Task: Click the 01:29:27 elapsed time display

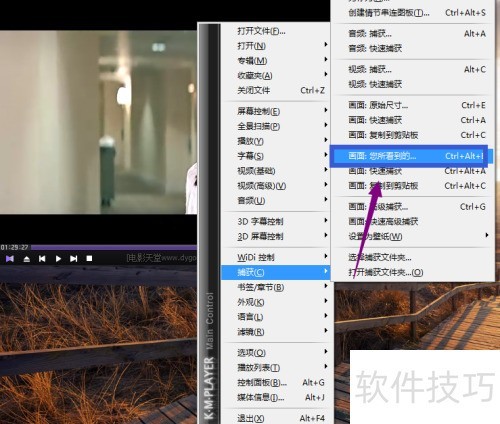Action: [x=14, y=247]
